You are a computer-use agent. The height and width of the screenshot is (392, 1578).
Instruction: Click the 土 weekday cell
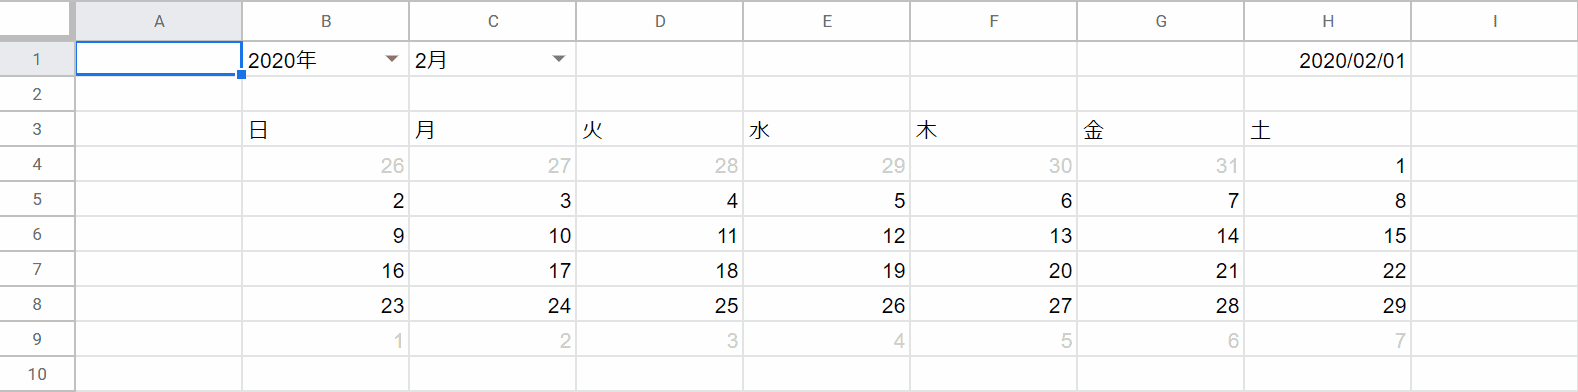point(1327,129)
